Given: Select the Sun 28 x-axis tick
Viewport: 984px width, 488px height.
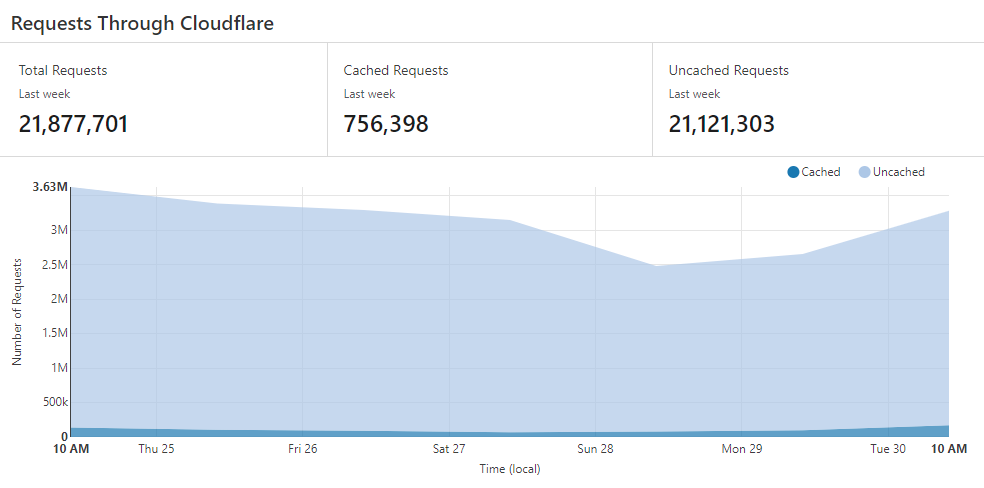Looking at the screenshot, I should (x=595, y=449).
